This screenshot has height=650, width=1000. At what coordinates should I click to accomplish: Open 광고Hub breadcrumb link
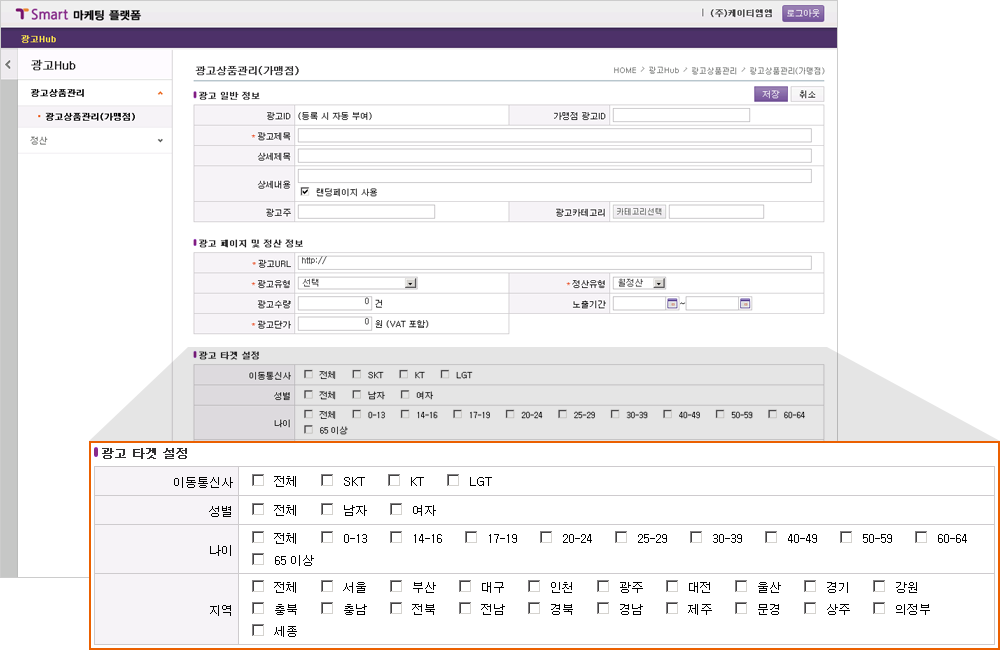(x=664, y=70)
